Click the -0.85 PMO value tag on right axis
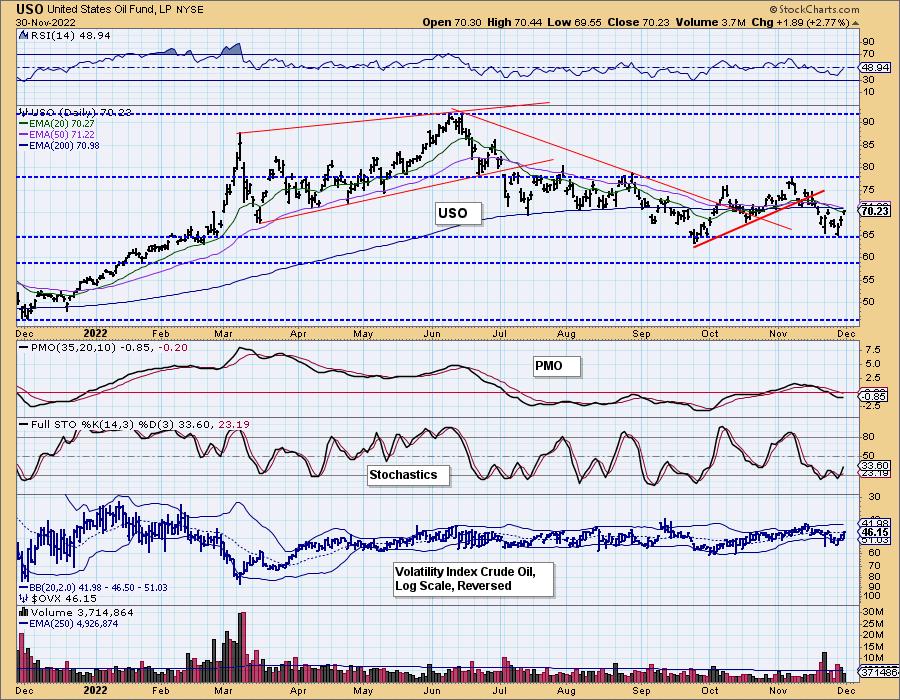This screenshot has width=900, height=700. [874, 396]
